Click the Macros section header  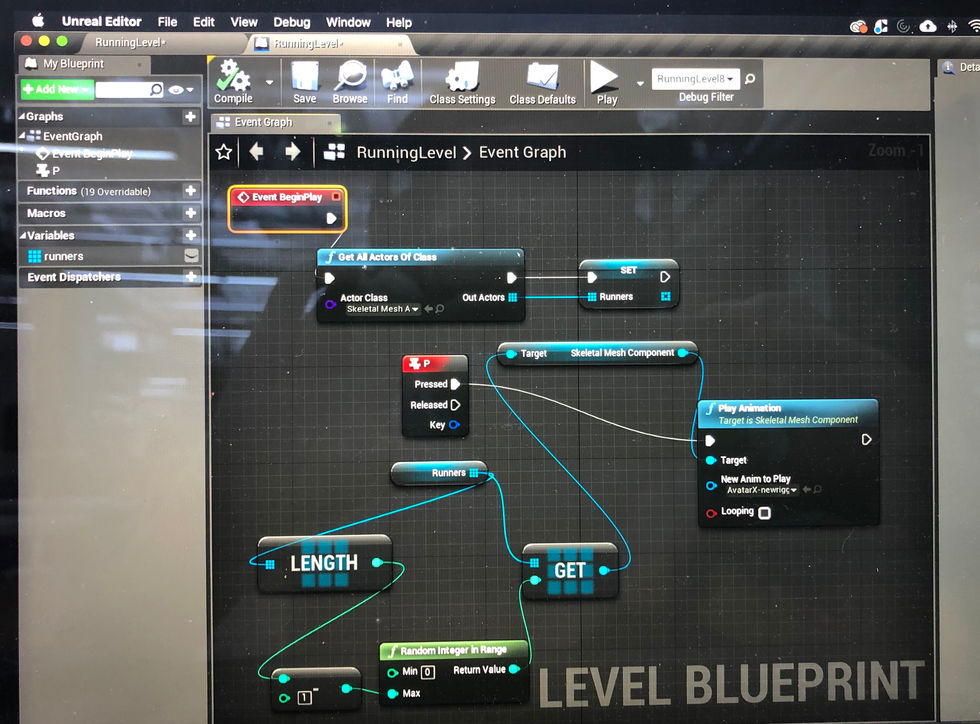109,213
